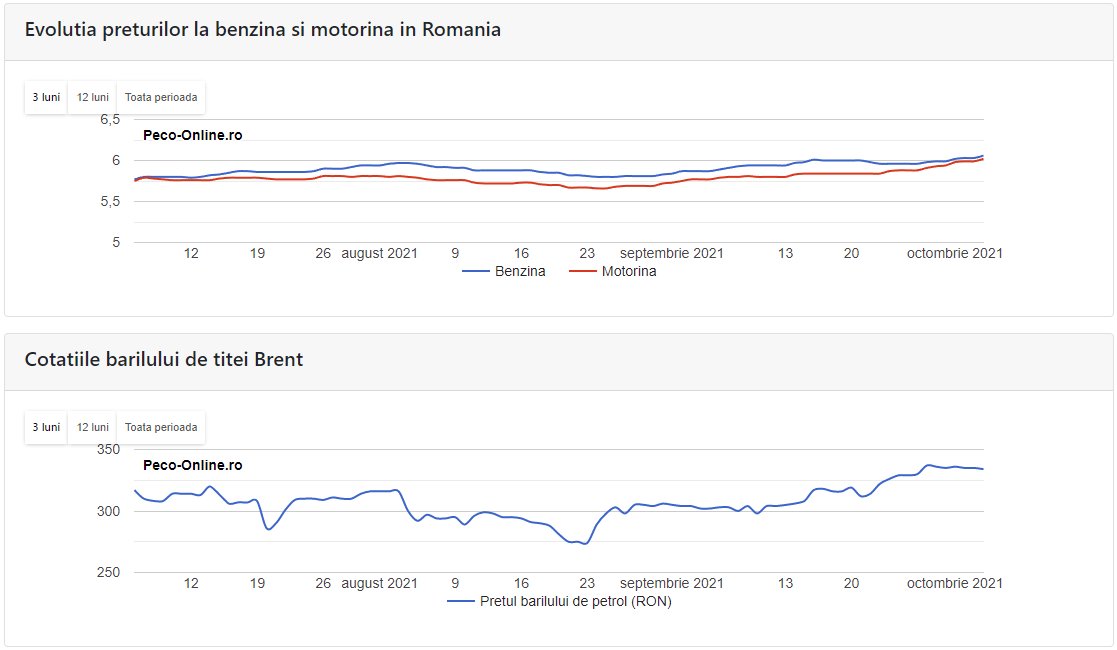Viewport: 1117px width, 650px height.
Task: Click the Cotatiile barilului de titei Brent heading
Action: click(164, 360)
